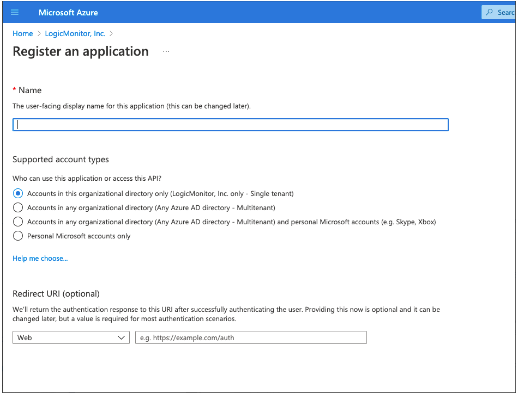Focus the application Name text field
Image resolution: width=517 pixels, height=393 pixels.
[231, 125]
